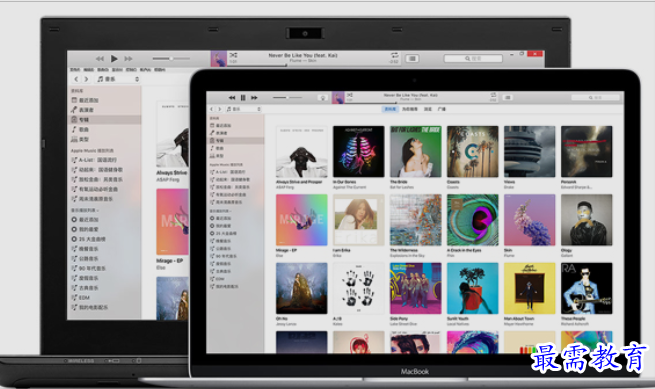Open the Coasts album cover
Image resolution: width=655 pixels, height=389 pixels.
click(x=472, y=152)
